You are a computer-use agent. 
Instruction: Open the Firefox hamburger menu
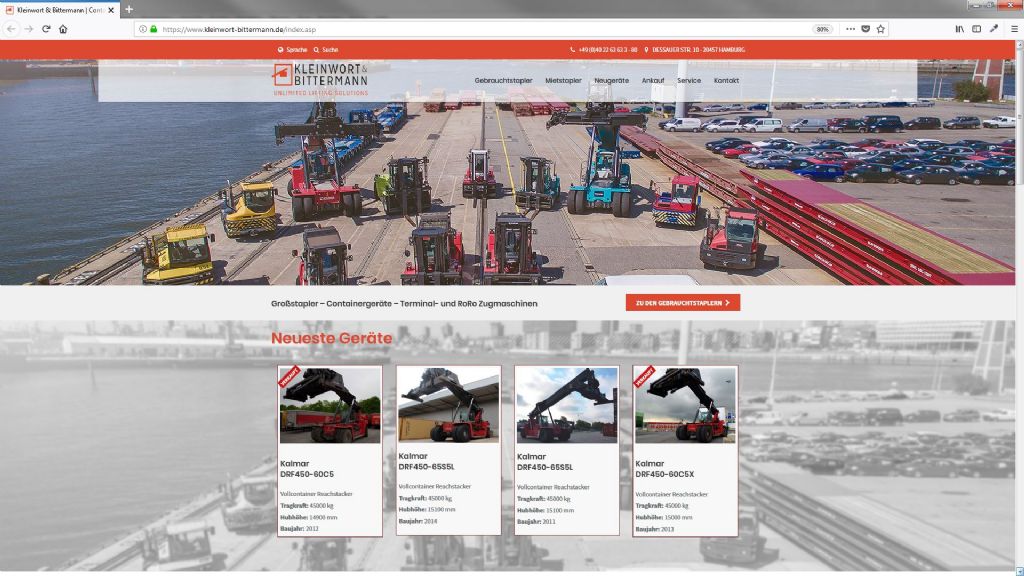click(x=1013, y=29)
